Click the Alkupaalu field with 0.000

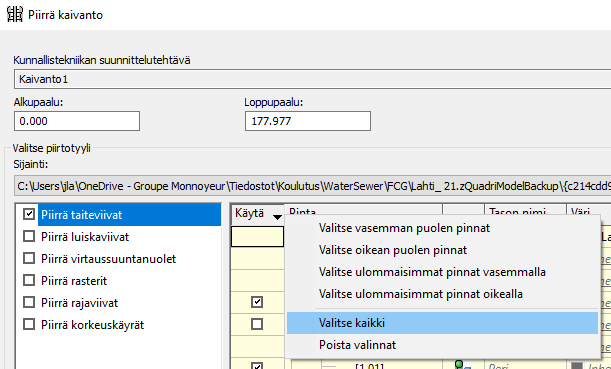(77, 121)
